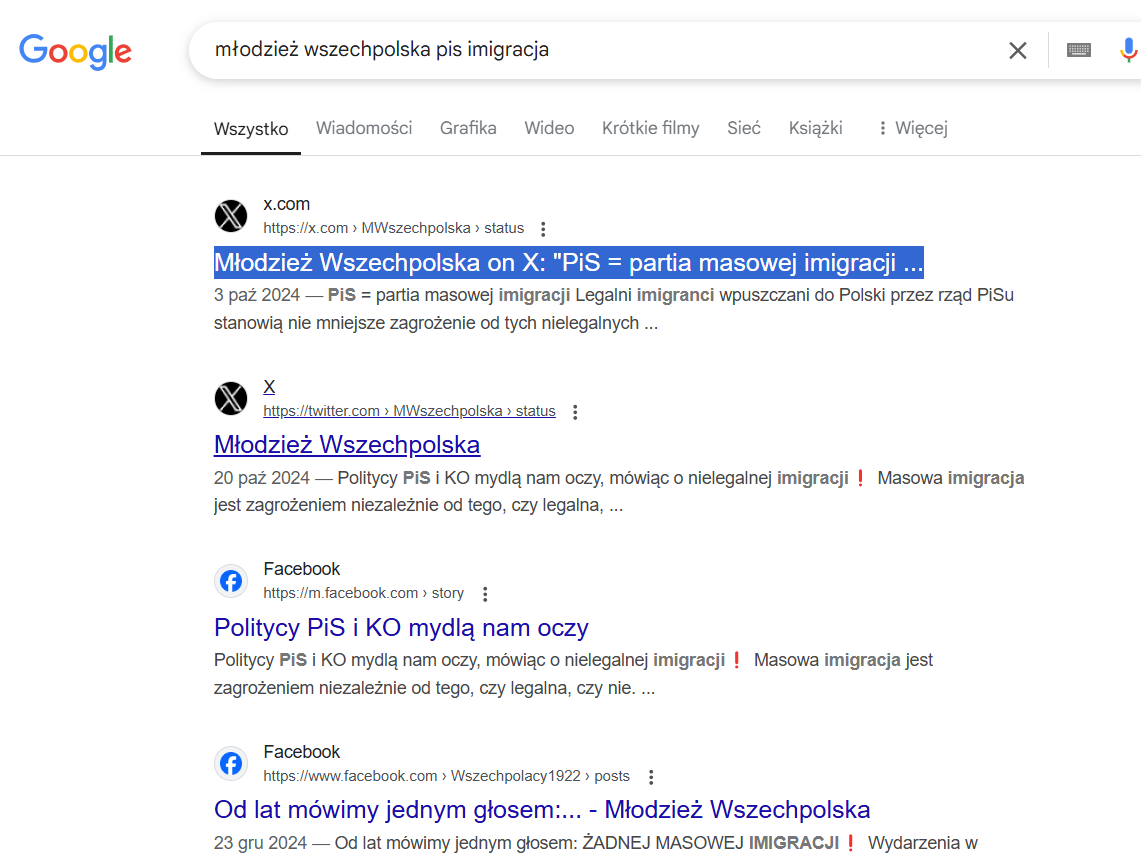Image resolution: width=1141 pixels, height=855 pixels.
Task: Click the Google logo
Action: tap(75, 51)
